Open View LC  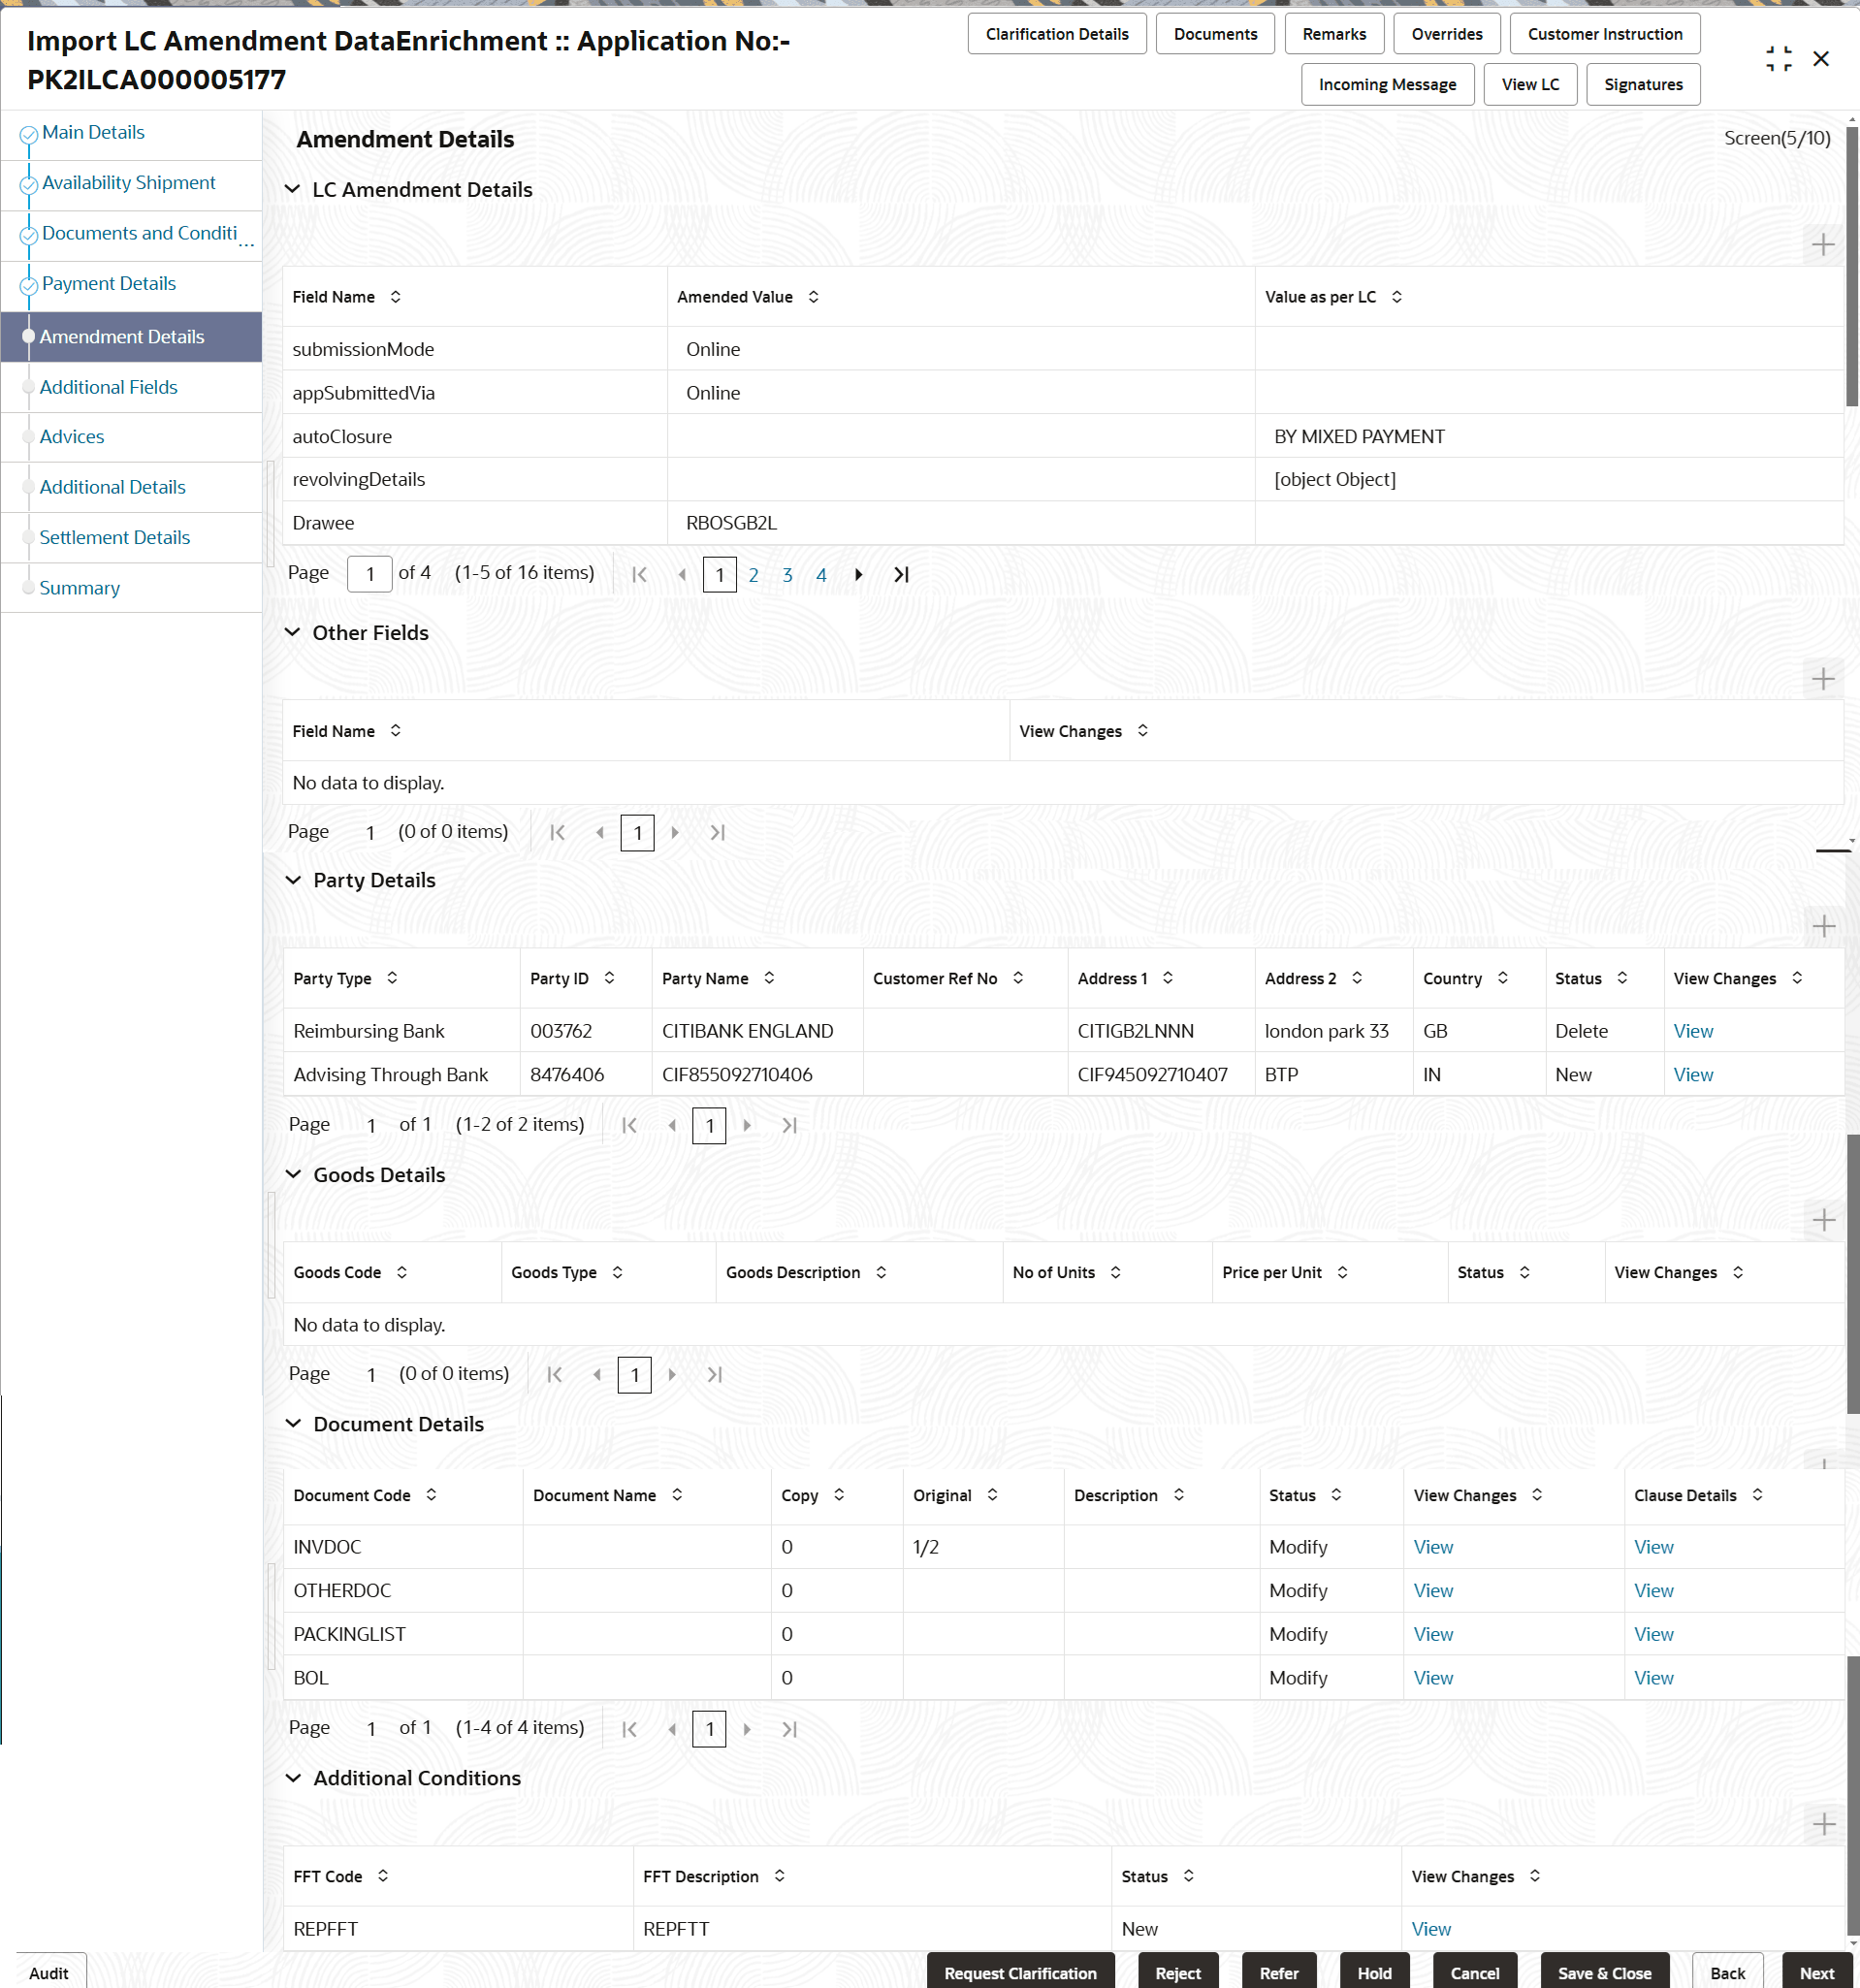point(1530,84)
